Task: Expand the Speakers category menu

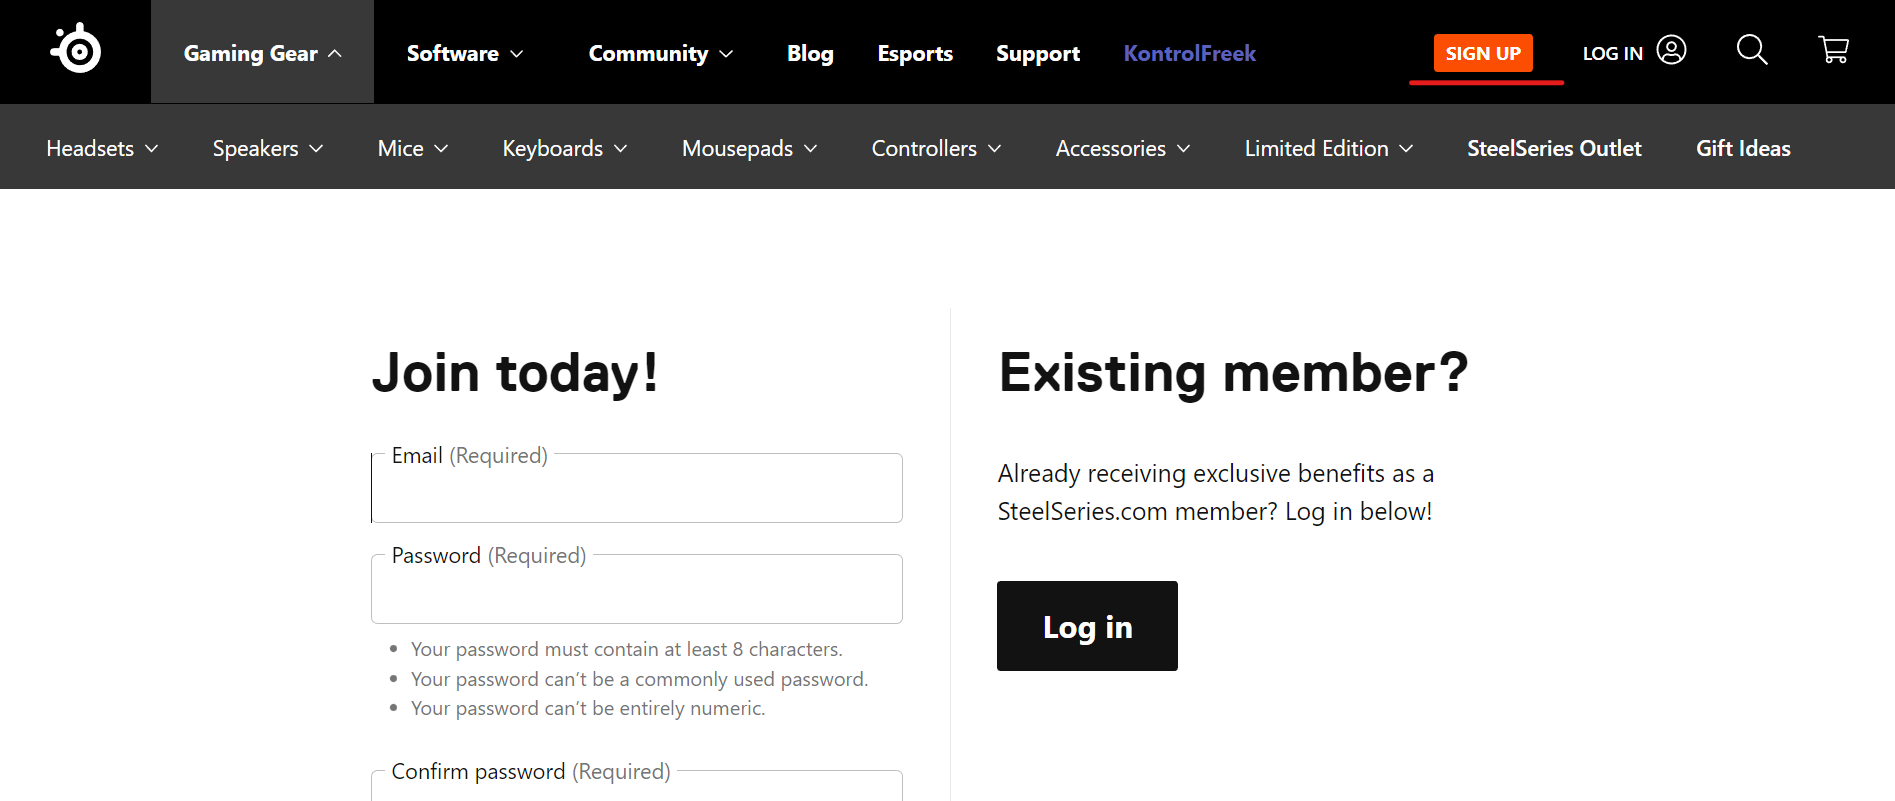Action: [x=268, y=148]
